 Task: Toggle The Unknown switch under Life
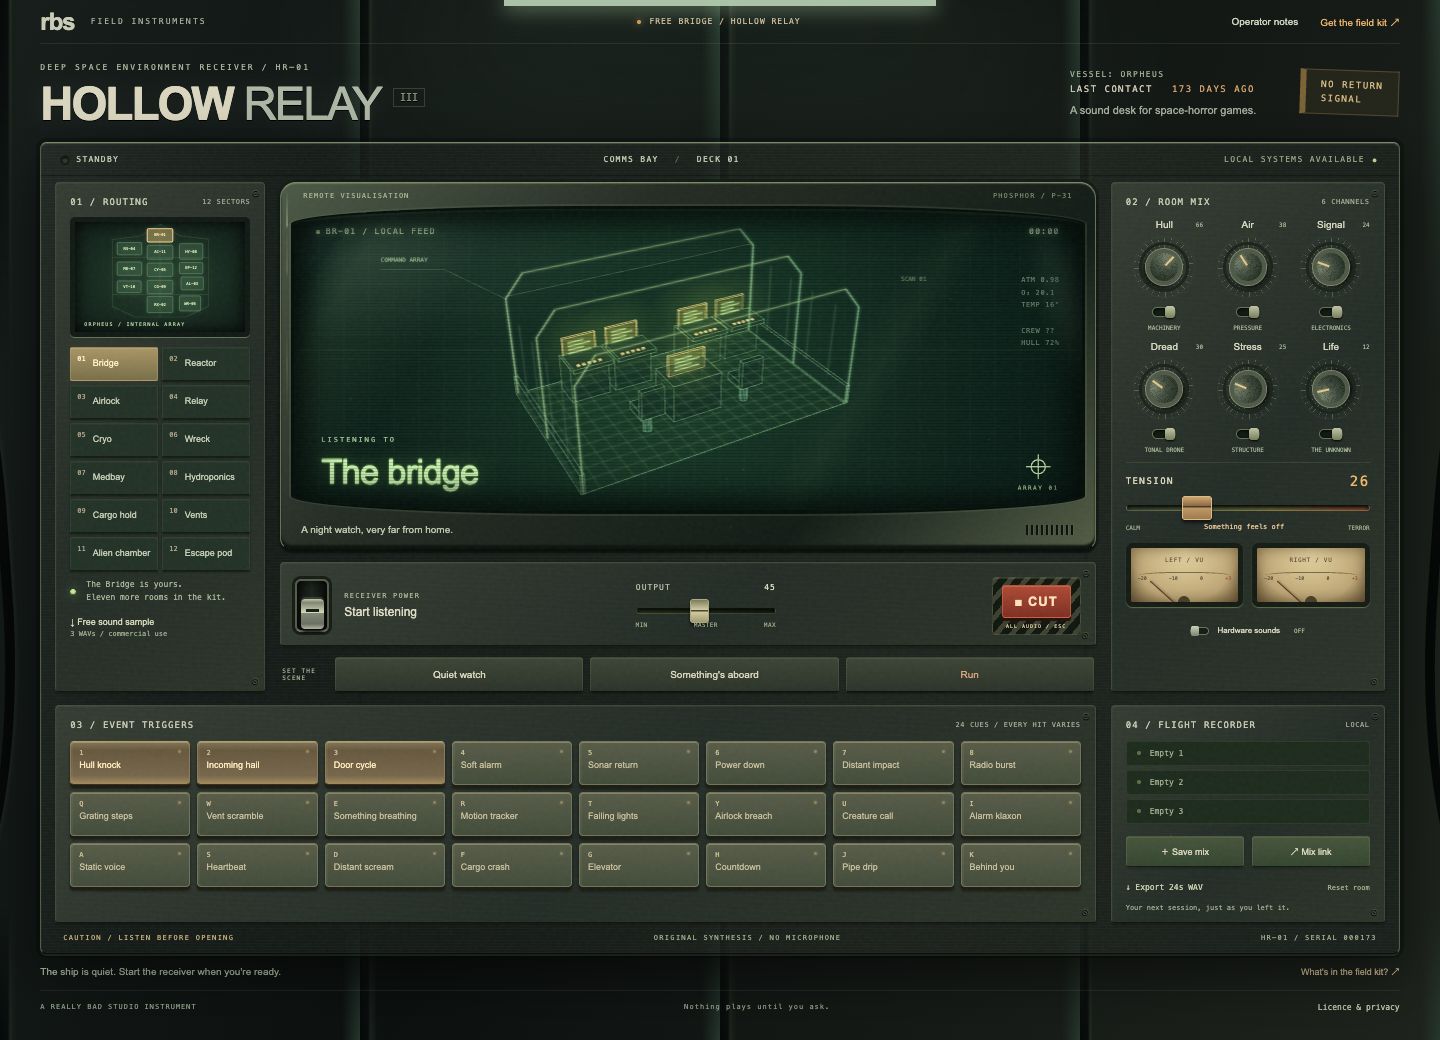(x=1330, y=434)
